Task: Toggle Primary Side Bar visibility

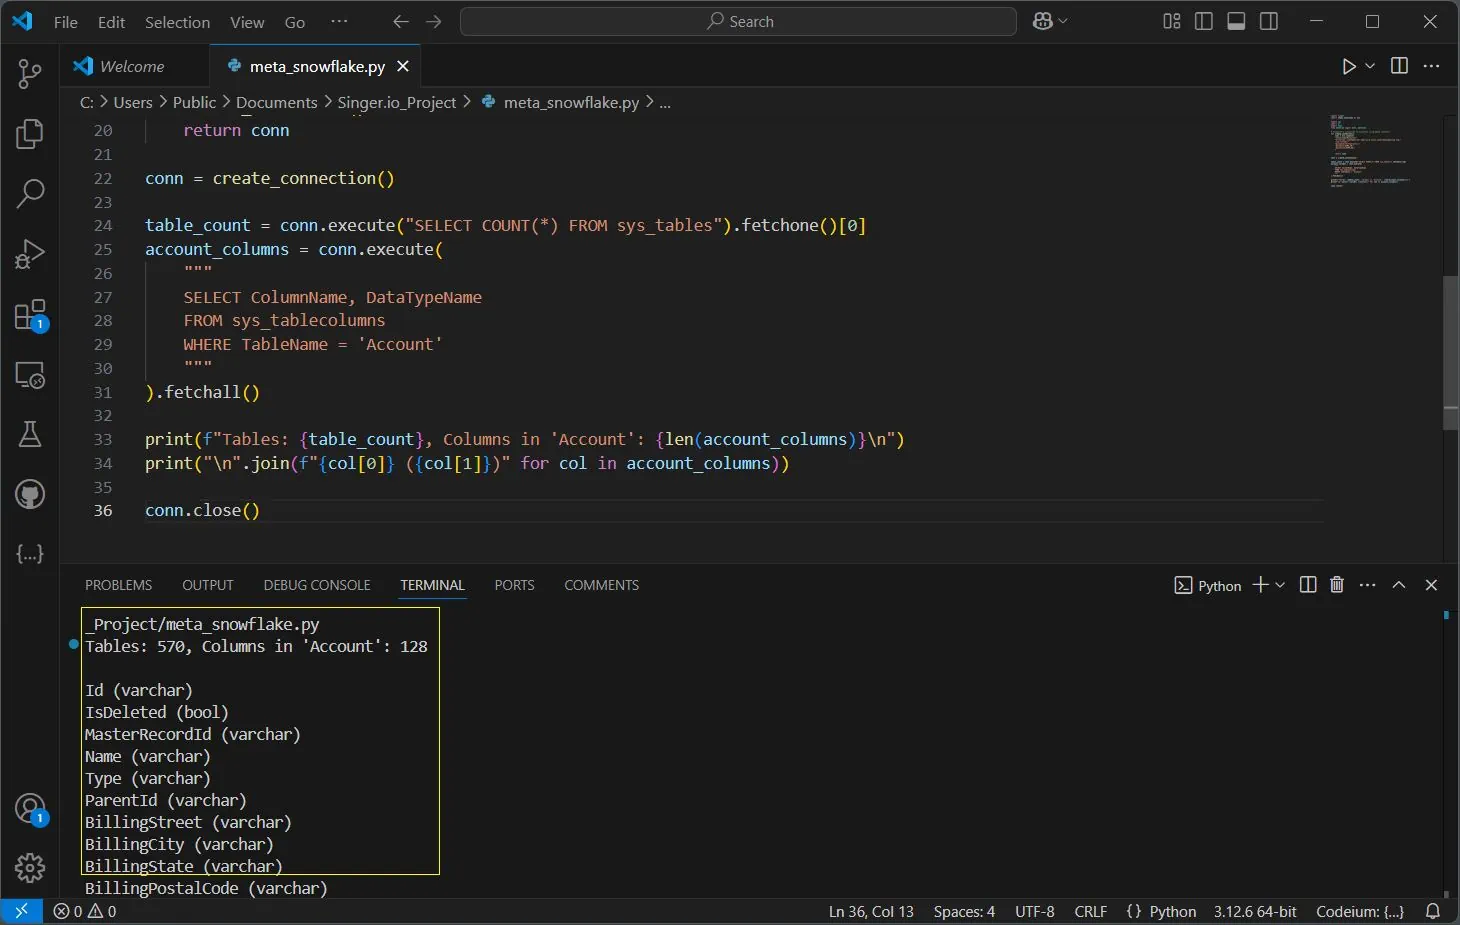Action: click(1204, 22)
